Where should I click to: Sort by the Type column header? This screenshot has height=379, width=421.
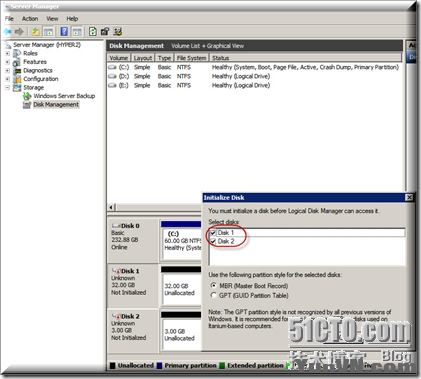tap(164, 58)
